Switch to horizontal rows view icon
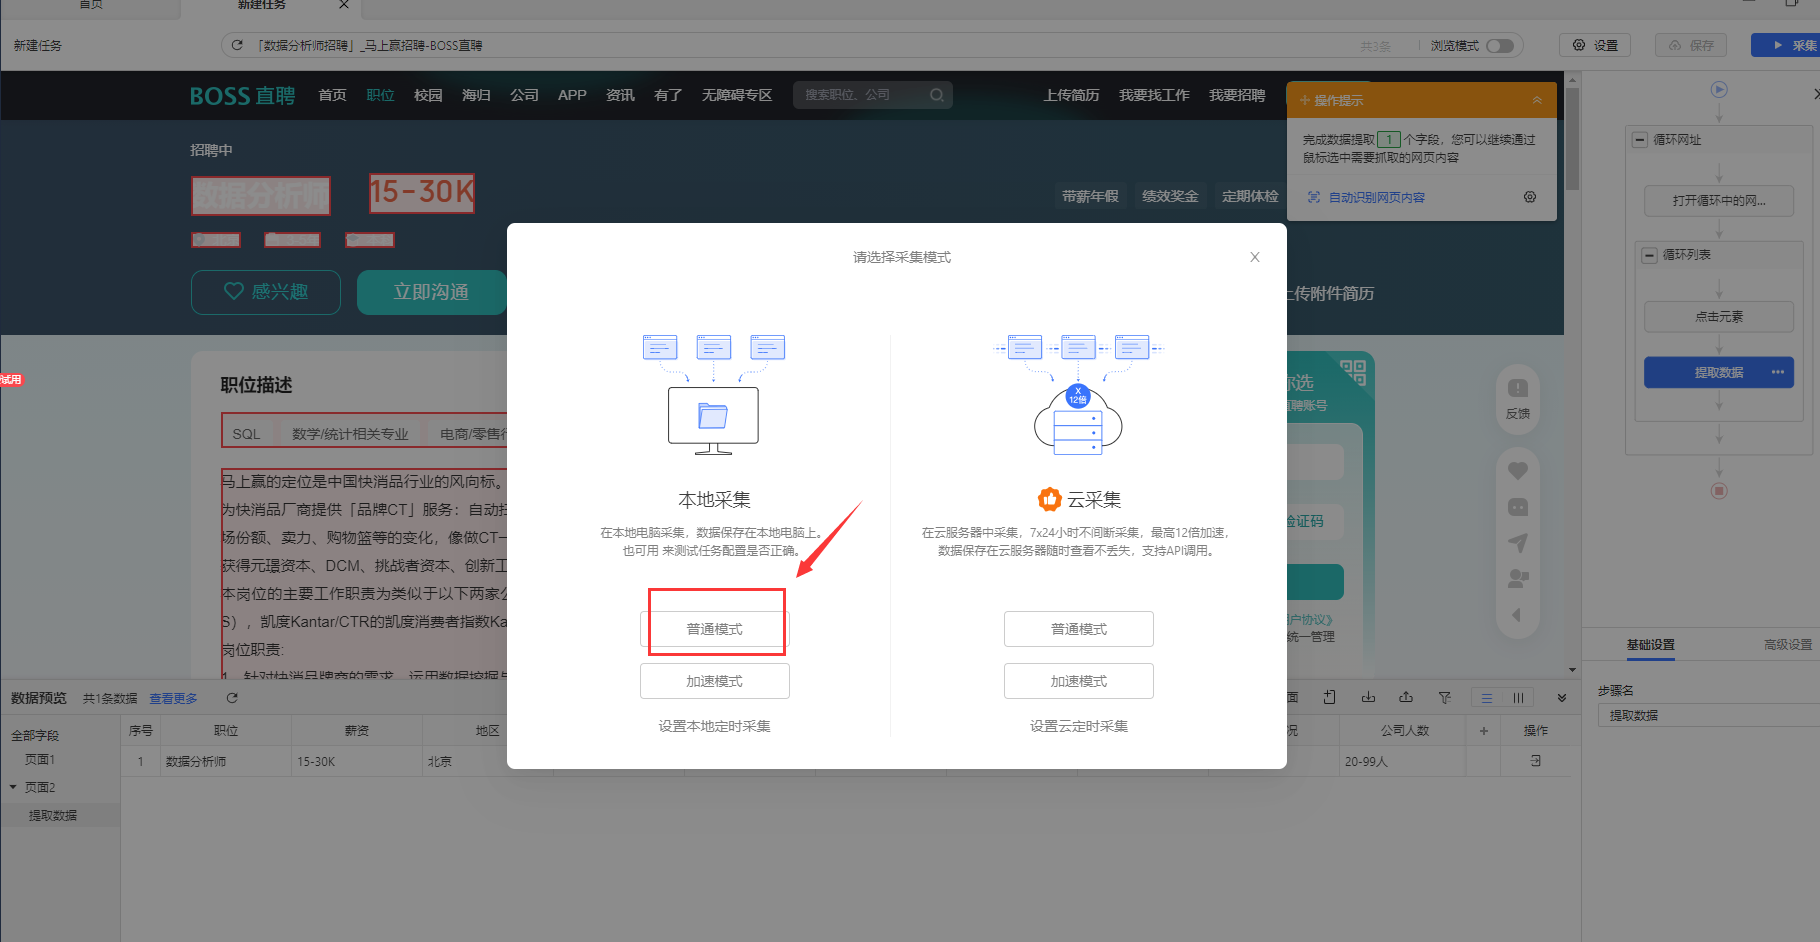This screenshot has width=1820, height=942. pyautogui.click(x=1487, y=698)
